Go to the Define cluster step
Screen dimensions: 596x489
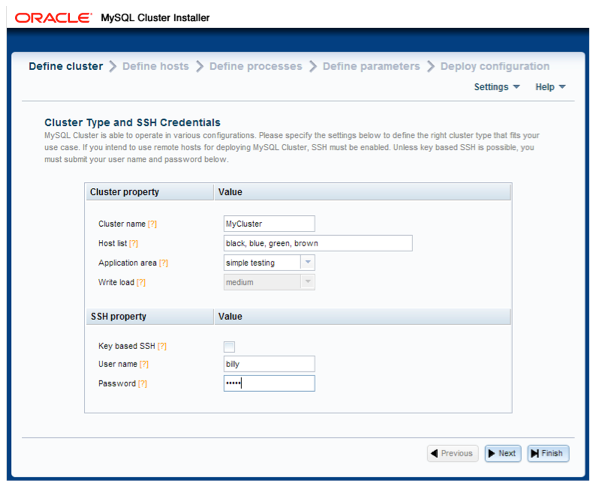[66, 66]
